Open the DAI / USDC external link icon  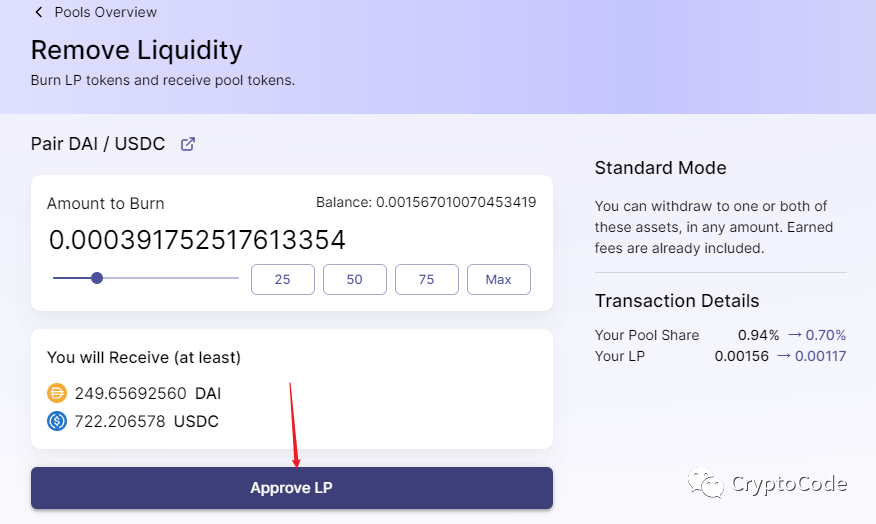coord(188,144)
